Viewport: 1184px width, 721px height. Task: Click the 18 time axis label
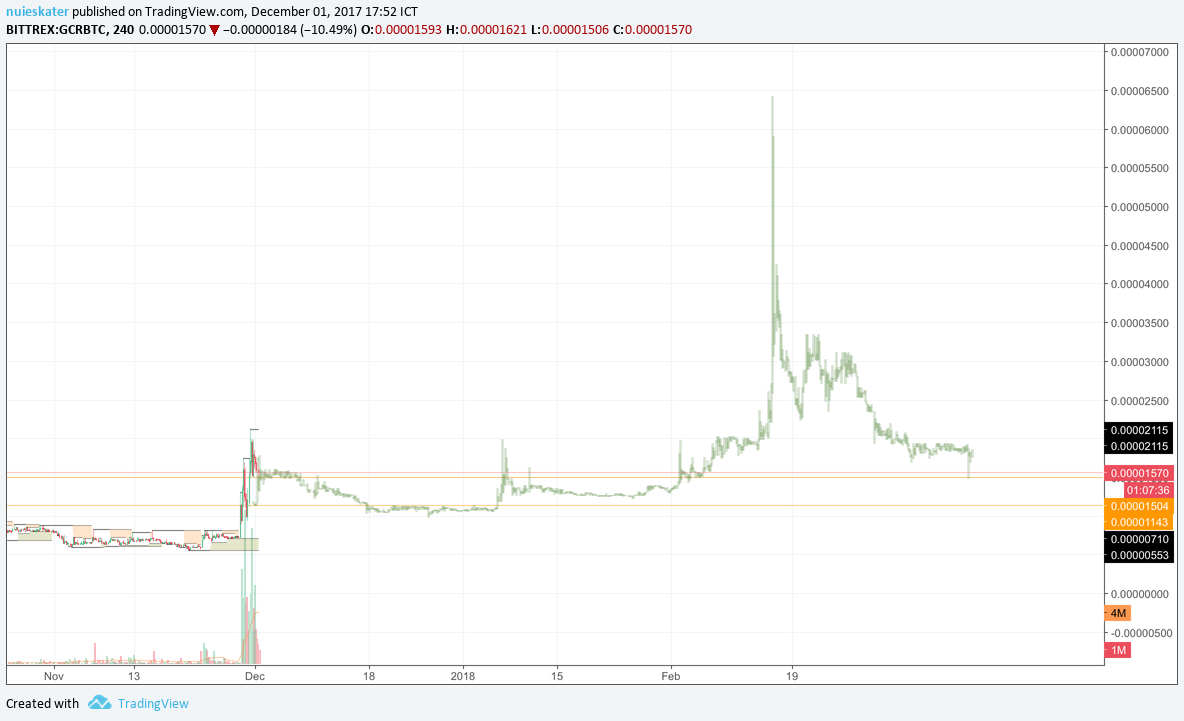click(x=368, y=676)
